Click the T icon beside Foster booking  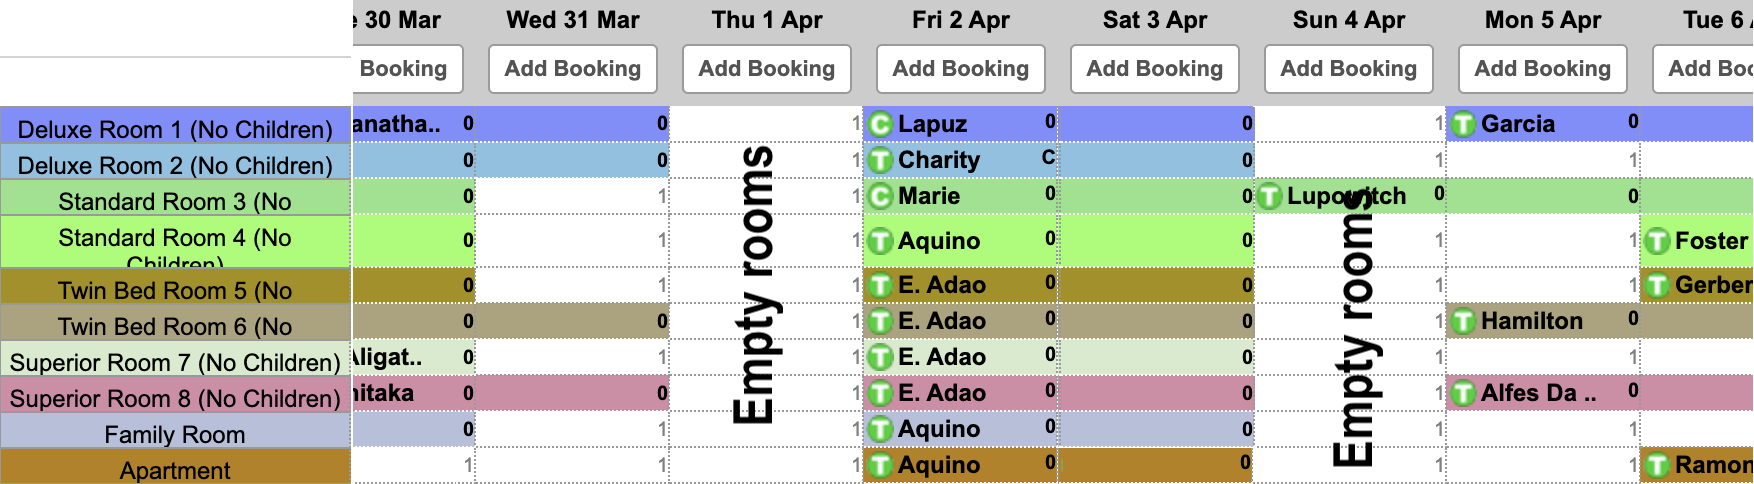(1657, 241)
